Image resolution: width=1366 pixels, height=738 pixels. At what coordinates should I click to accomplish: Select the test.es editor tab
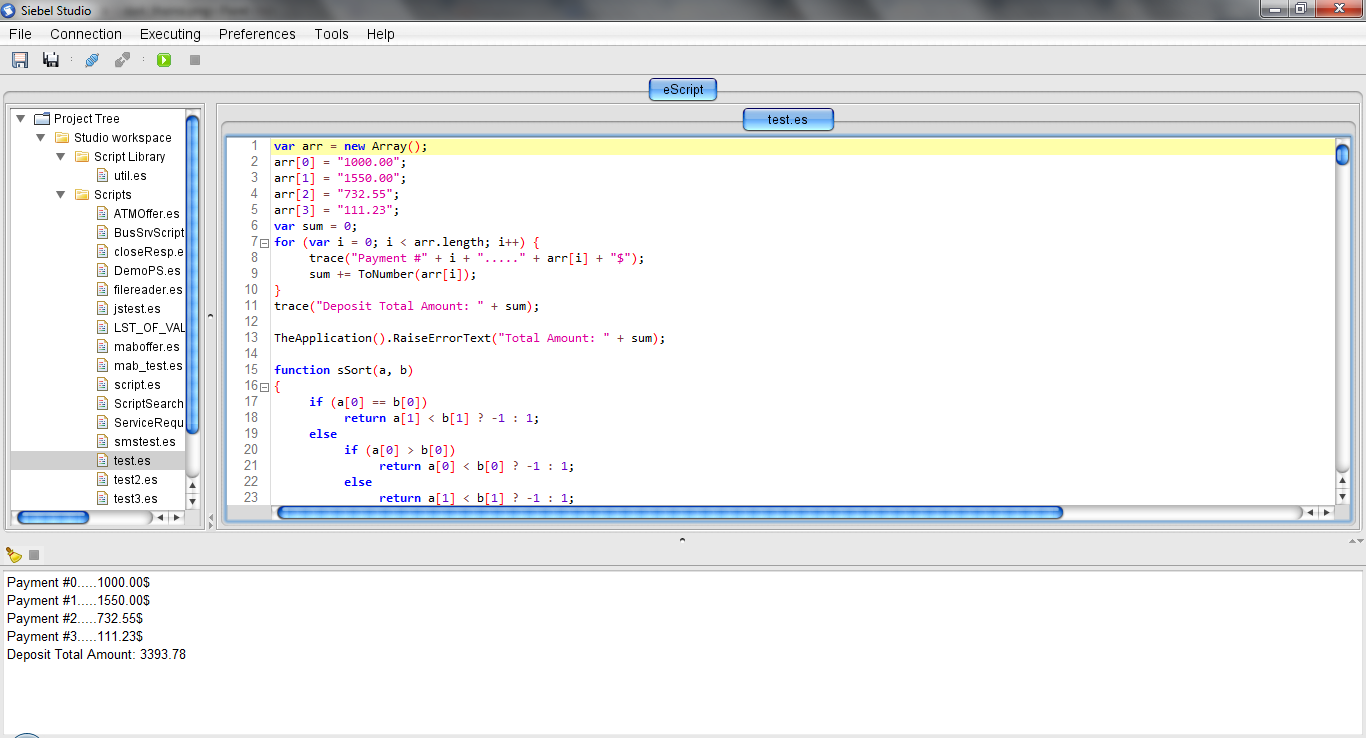[788, 119]
